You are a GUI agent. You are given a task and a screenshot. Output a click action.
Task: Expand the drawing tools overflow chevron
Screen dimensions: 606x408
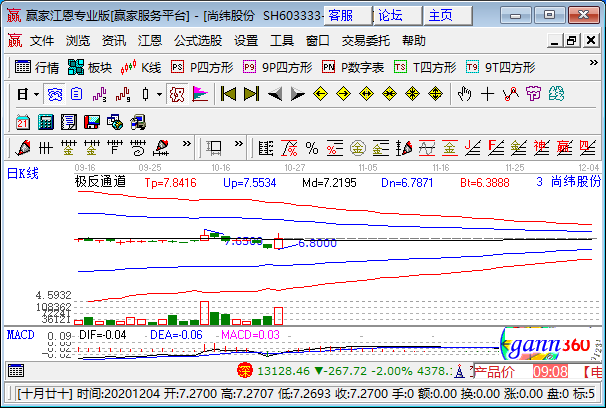point(187,144)
